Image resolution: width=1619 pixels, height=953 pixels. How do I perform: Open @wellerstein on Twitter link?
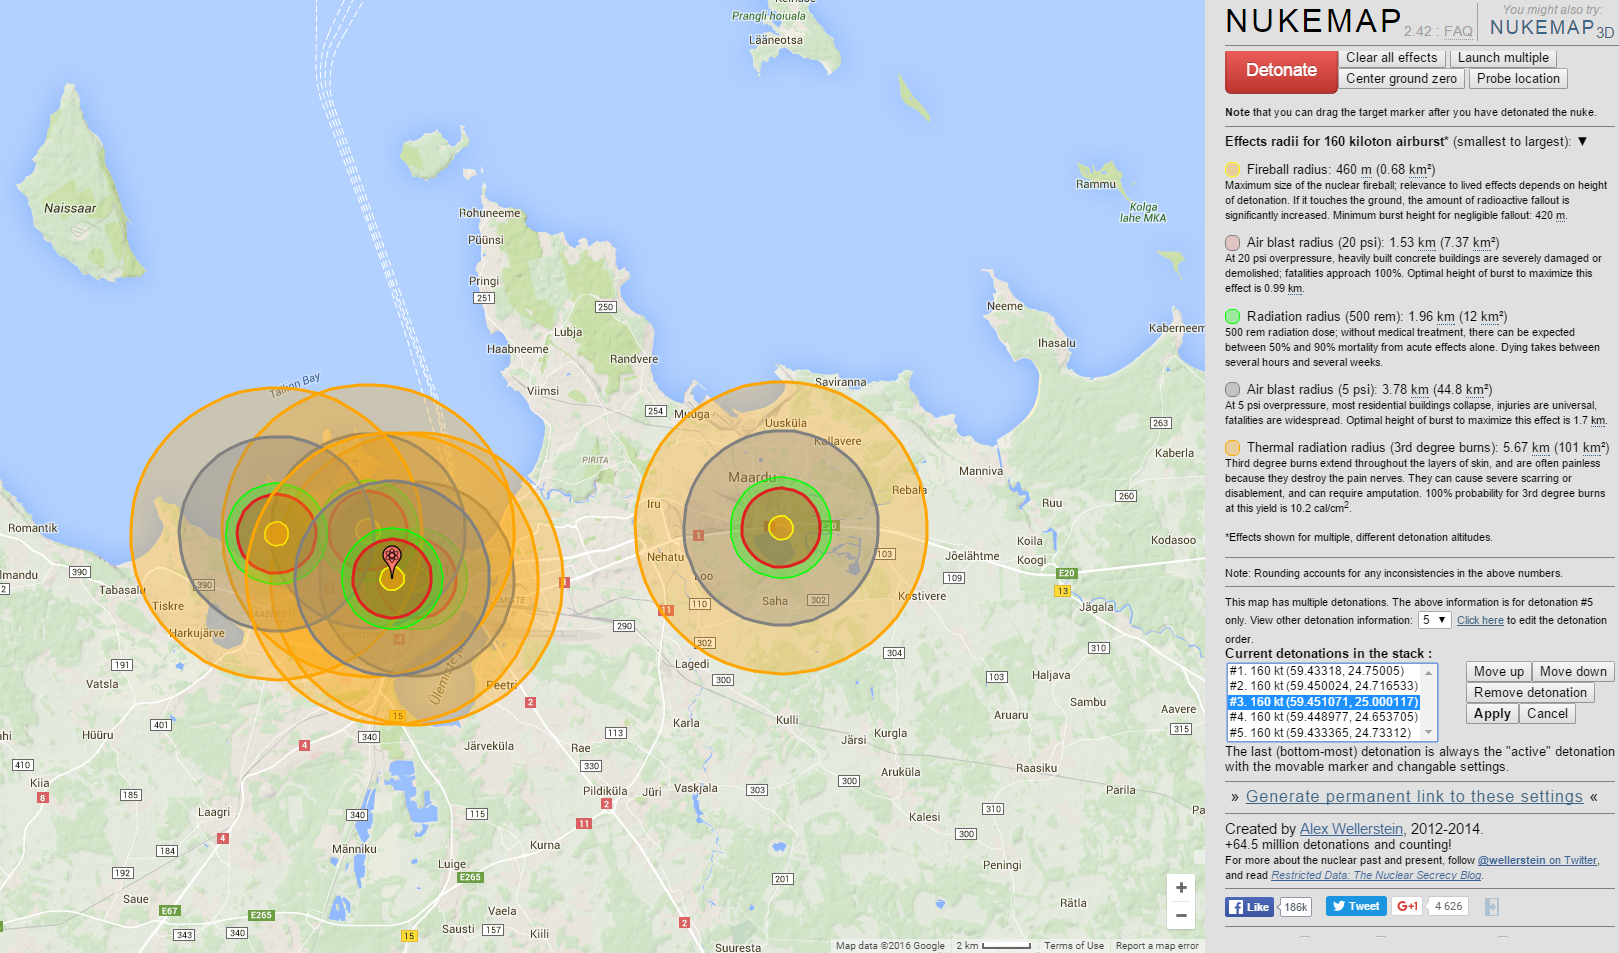1537,860
